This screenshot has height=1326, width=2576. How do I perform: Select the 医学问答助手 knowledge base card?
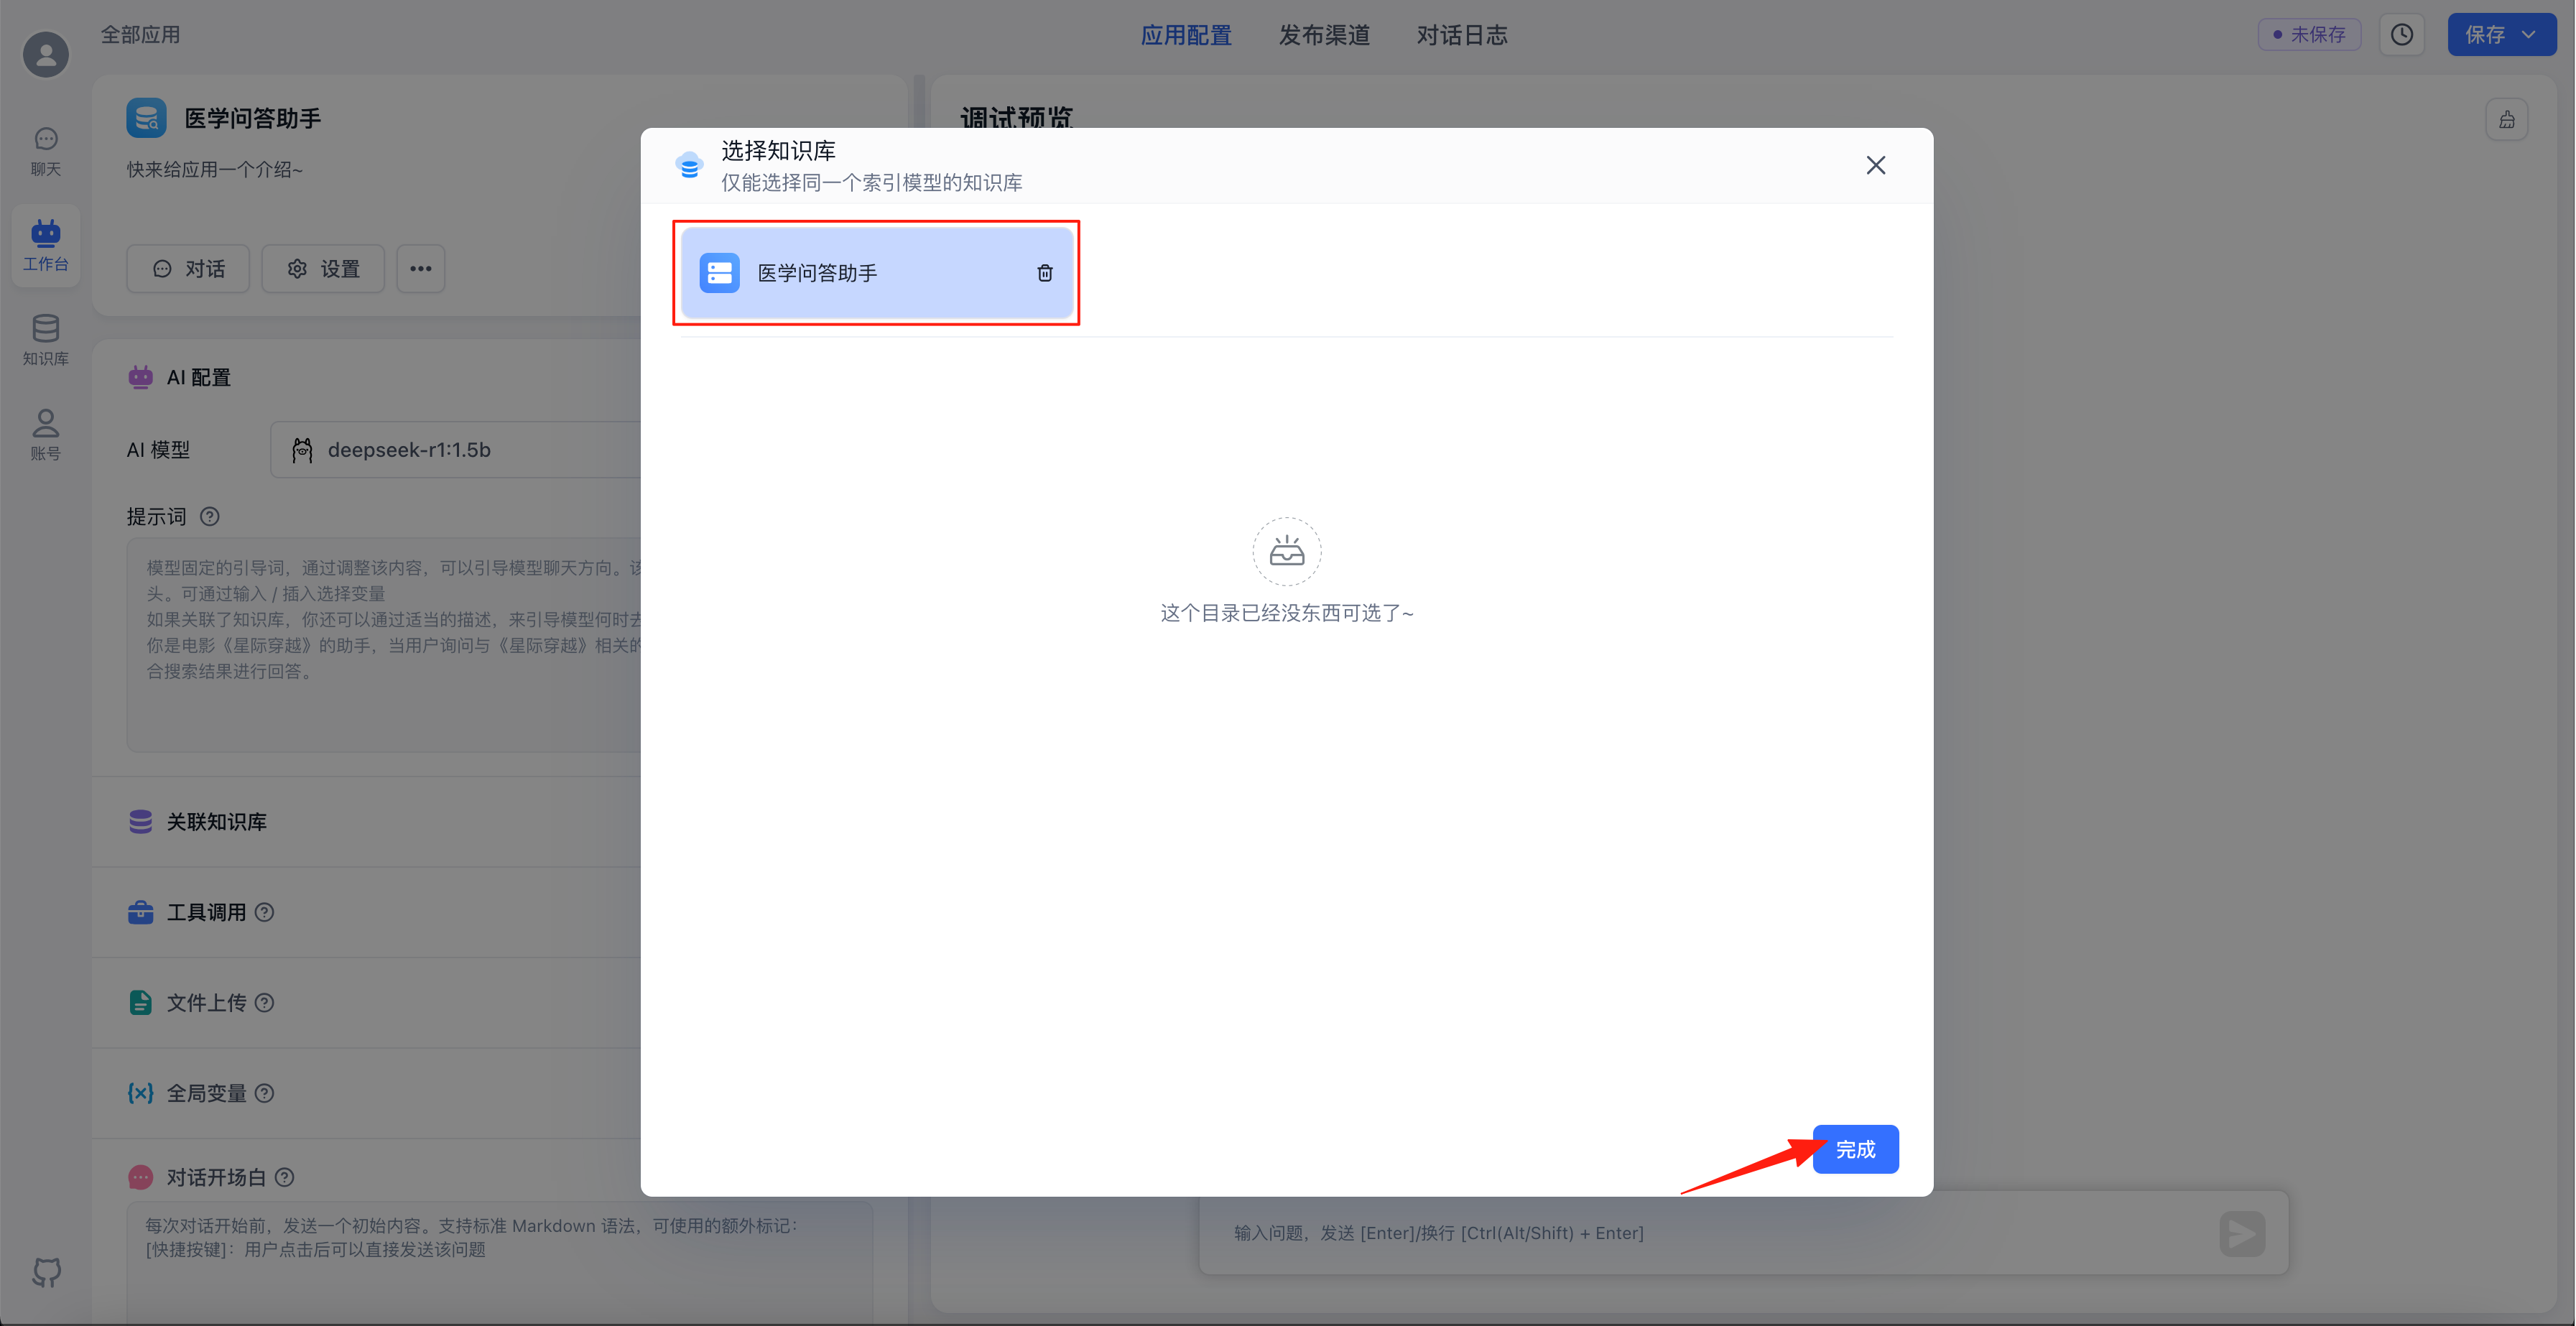(x=850, y=273)
